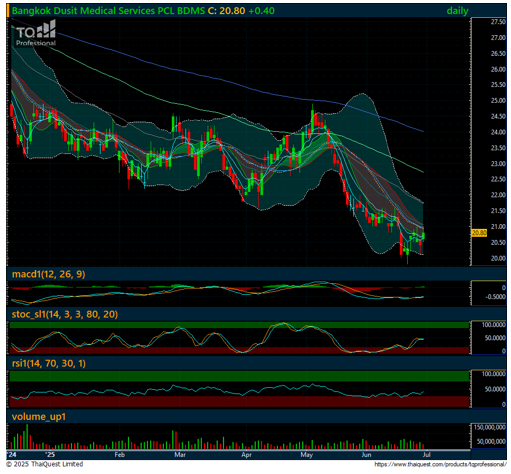Click the Apr date axis label
The height and width of the screenshot is (474, 511).
pyautogui.click(x=246, y=455)
